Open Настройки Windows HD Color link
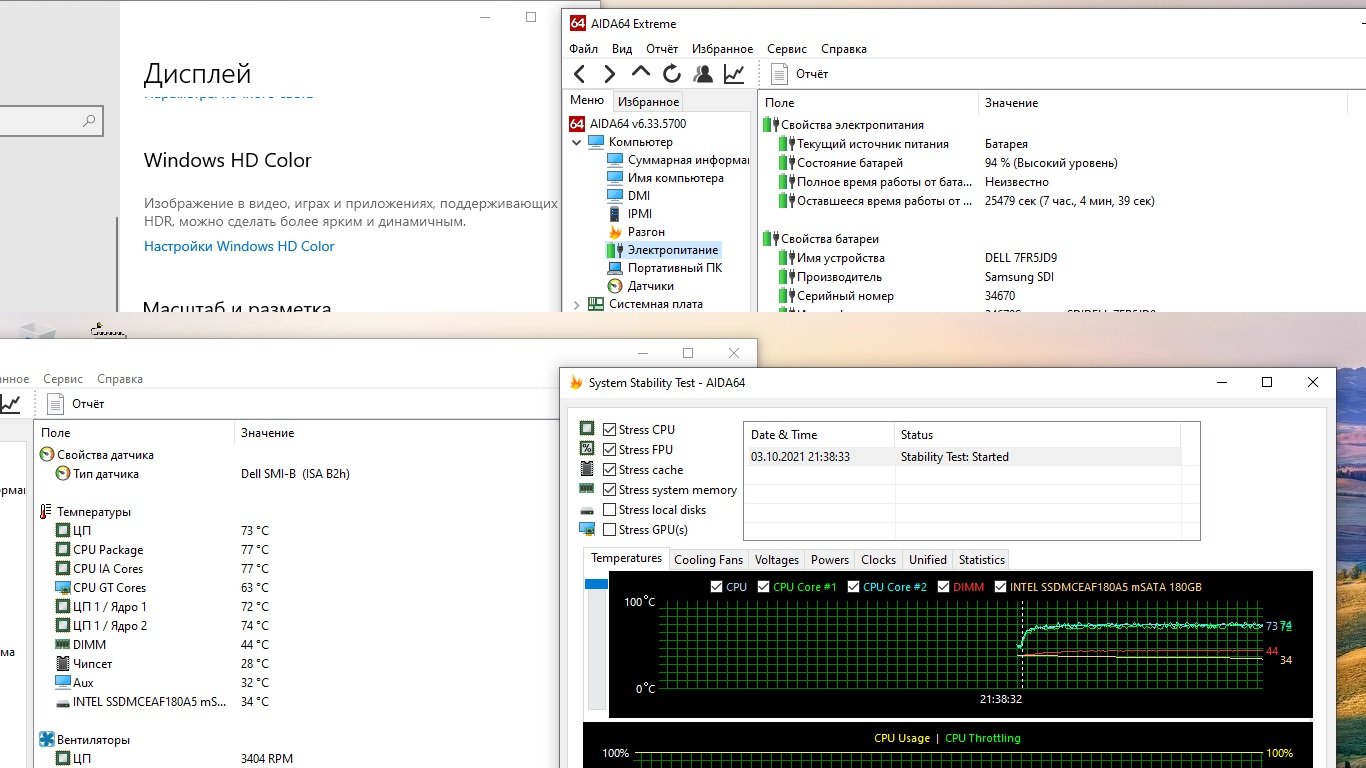The width and height of the screenshot is (1366, 768). 239,246
